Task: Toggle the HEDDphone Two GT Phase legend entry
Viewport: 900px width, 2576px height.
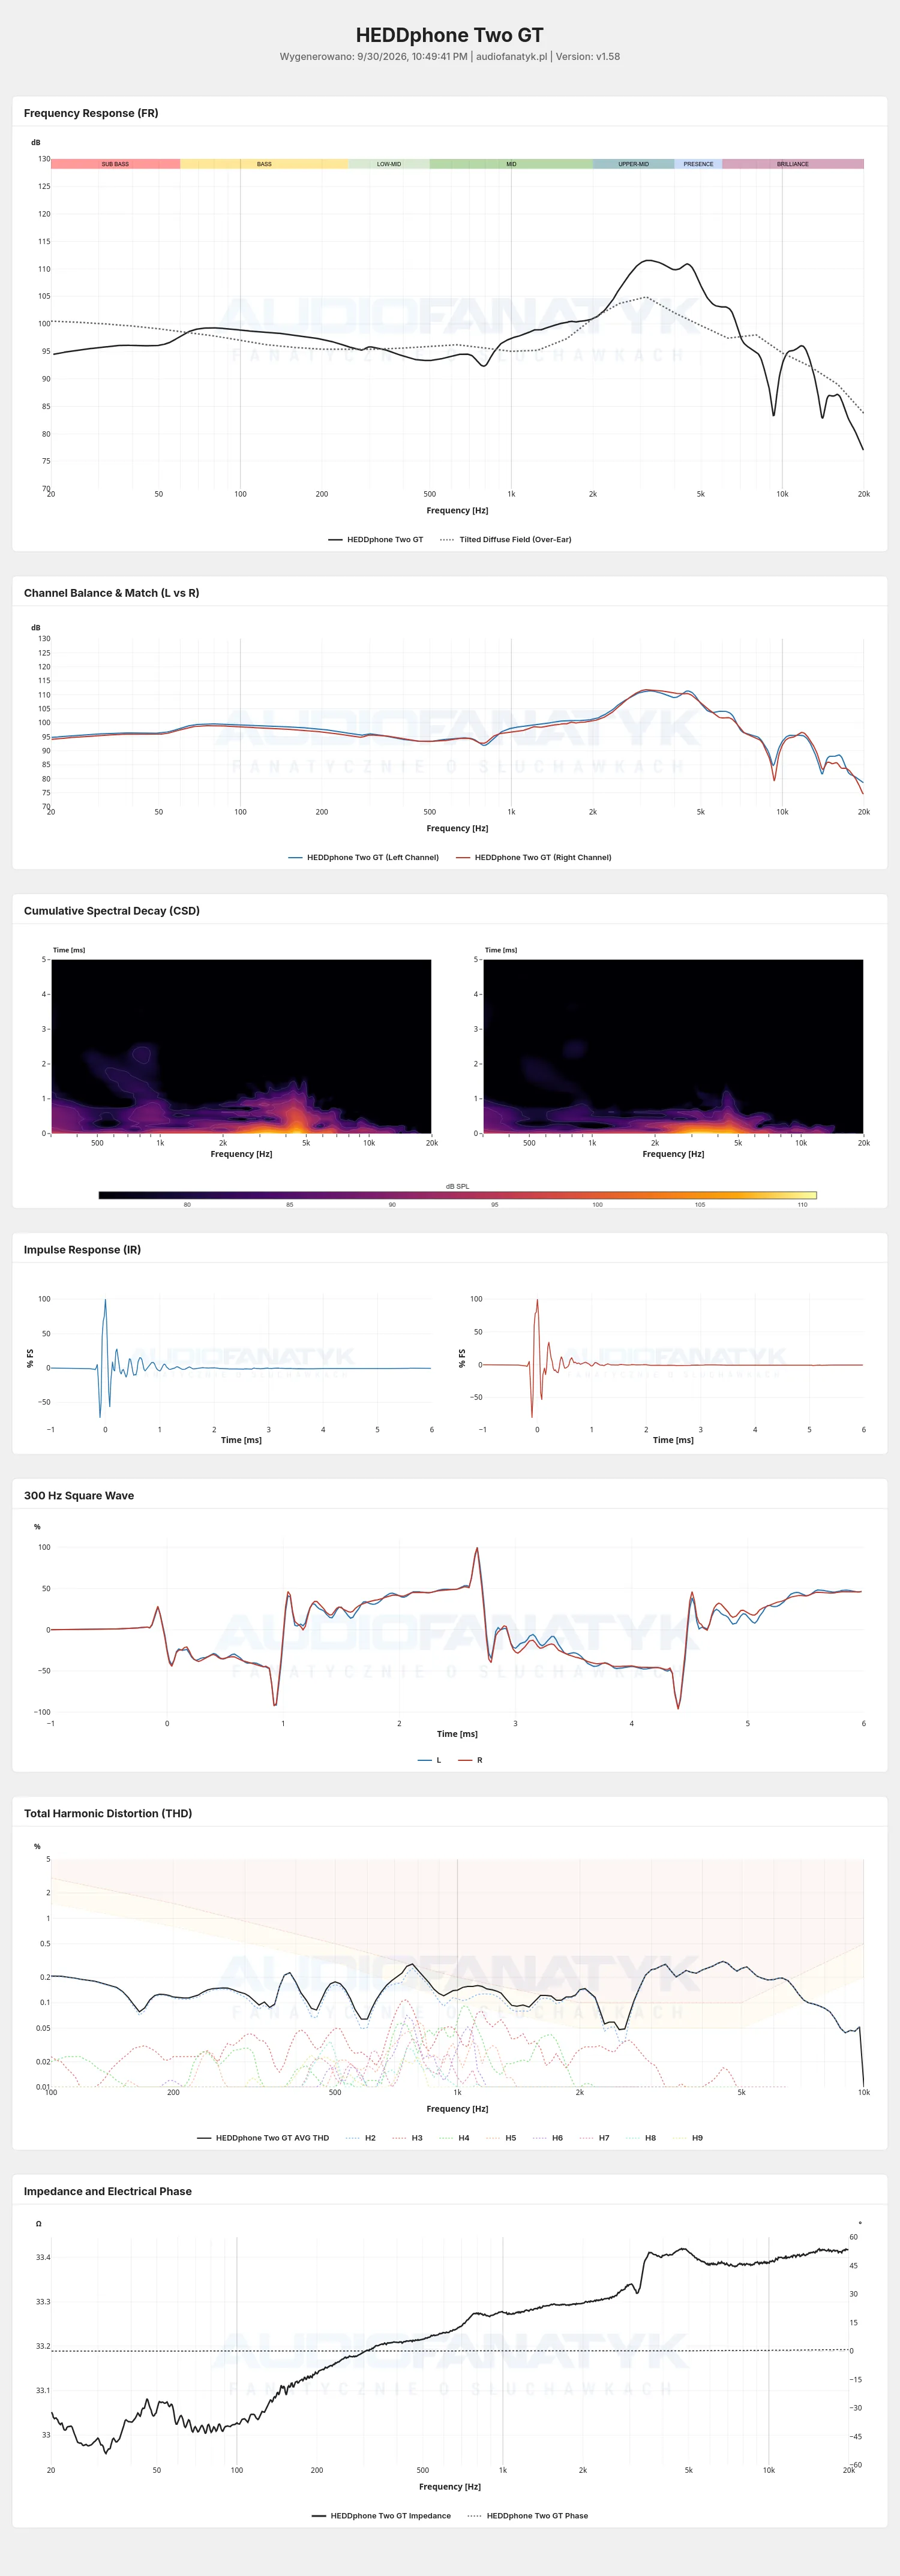Action: (x=528, y=2516)
